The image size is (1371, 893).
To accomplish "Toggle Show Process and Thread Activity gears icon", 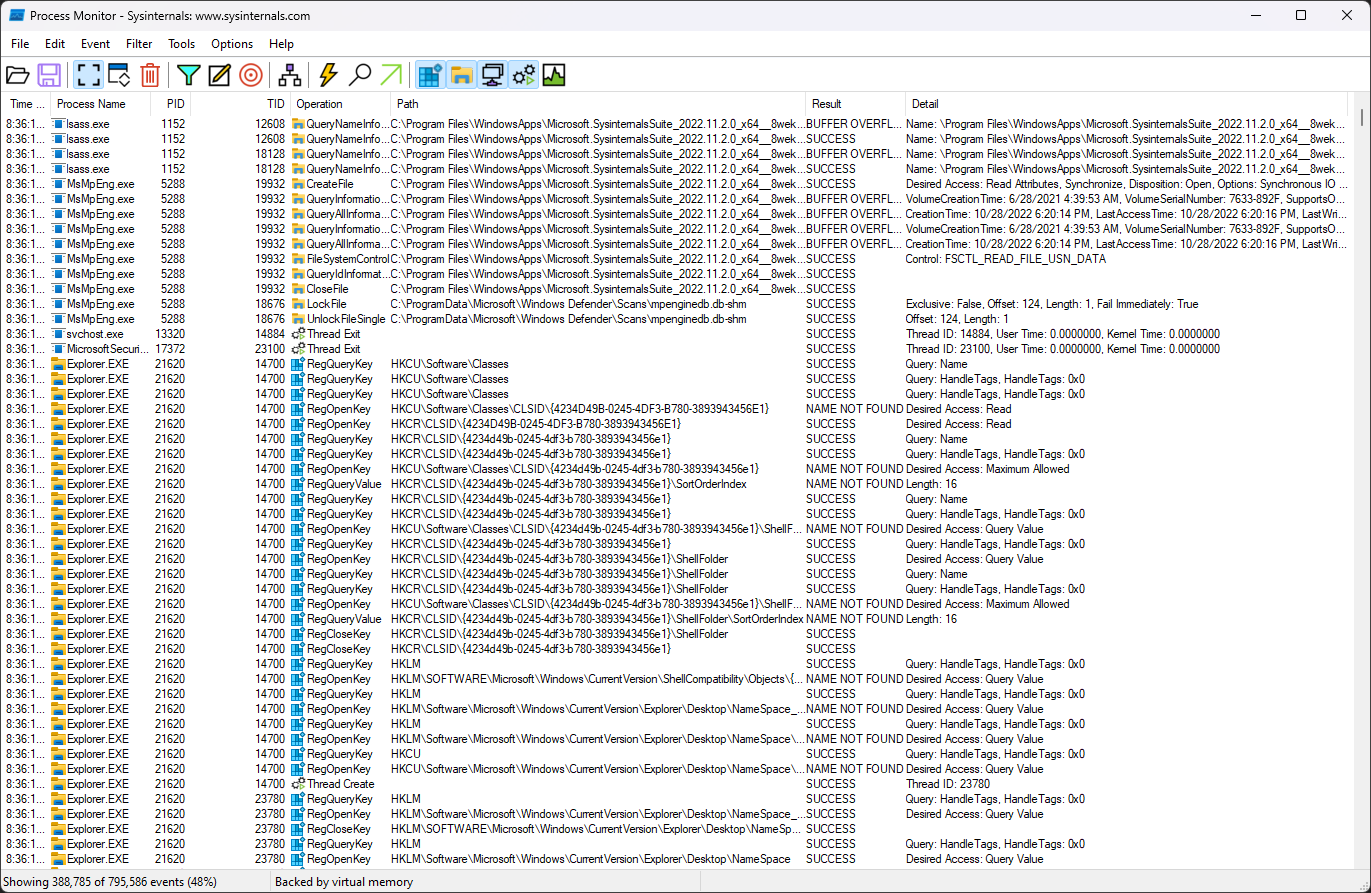I will click(523, 75).
